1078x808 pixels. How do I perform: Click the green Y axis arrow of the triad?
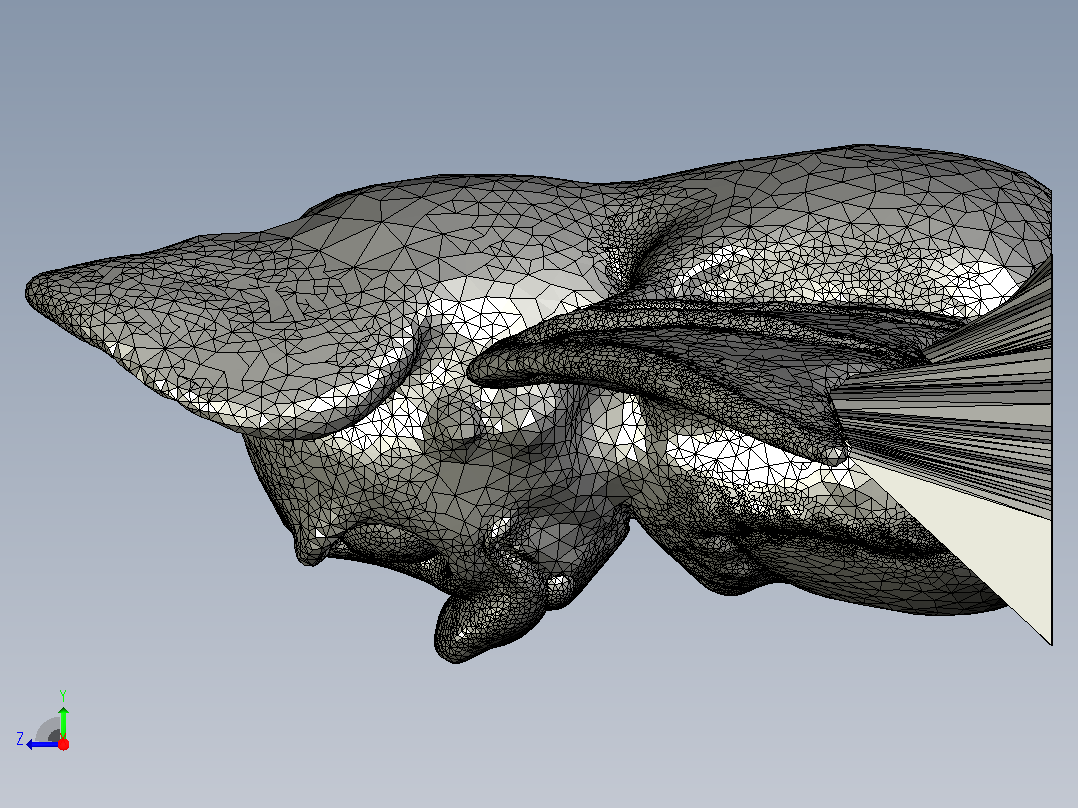pyautogui.click(x=63, y=722)
